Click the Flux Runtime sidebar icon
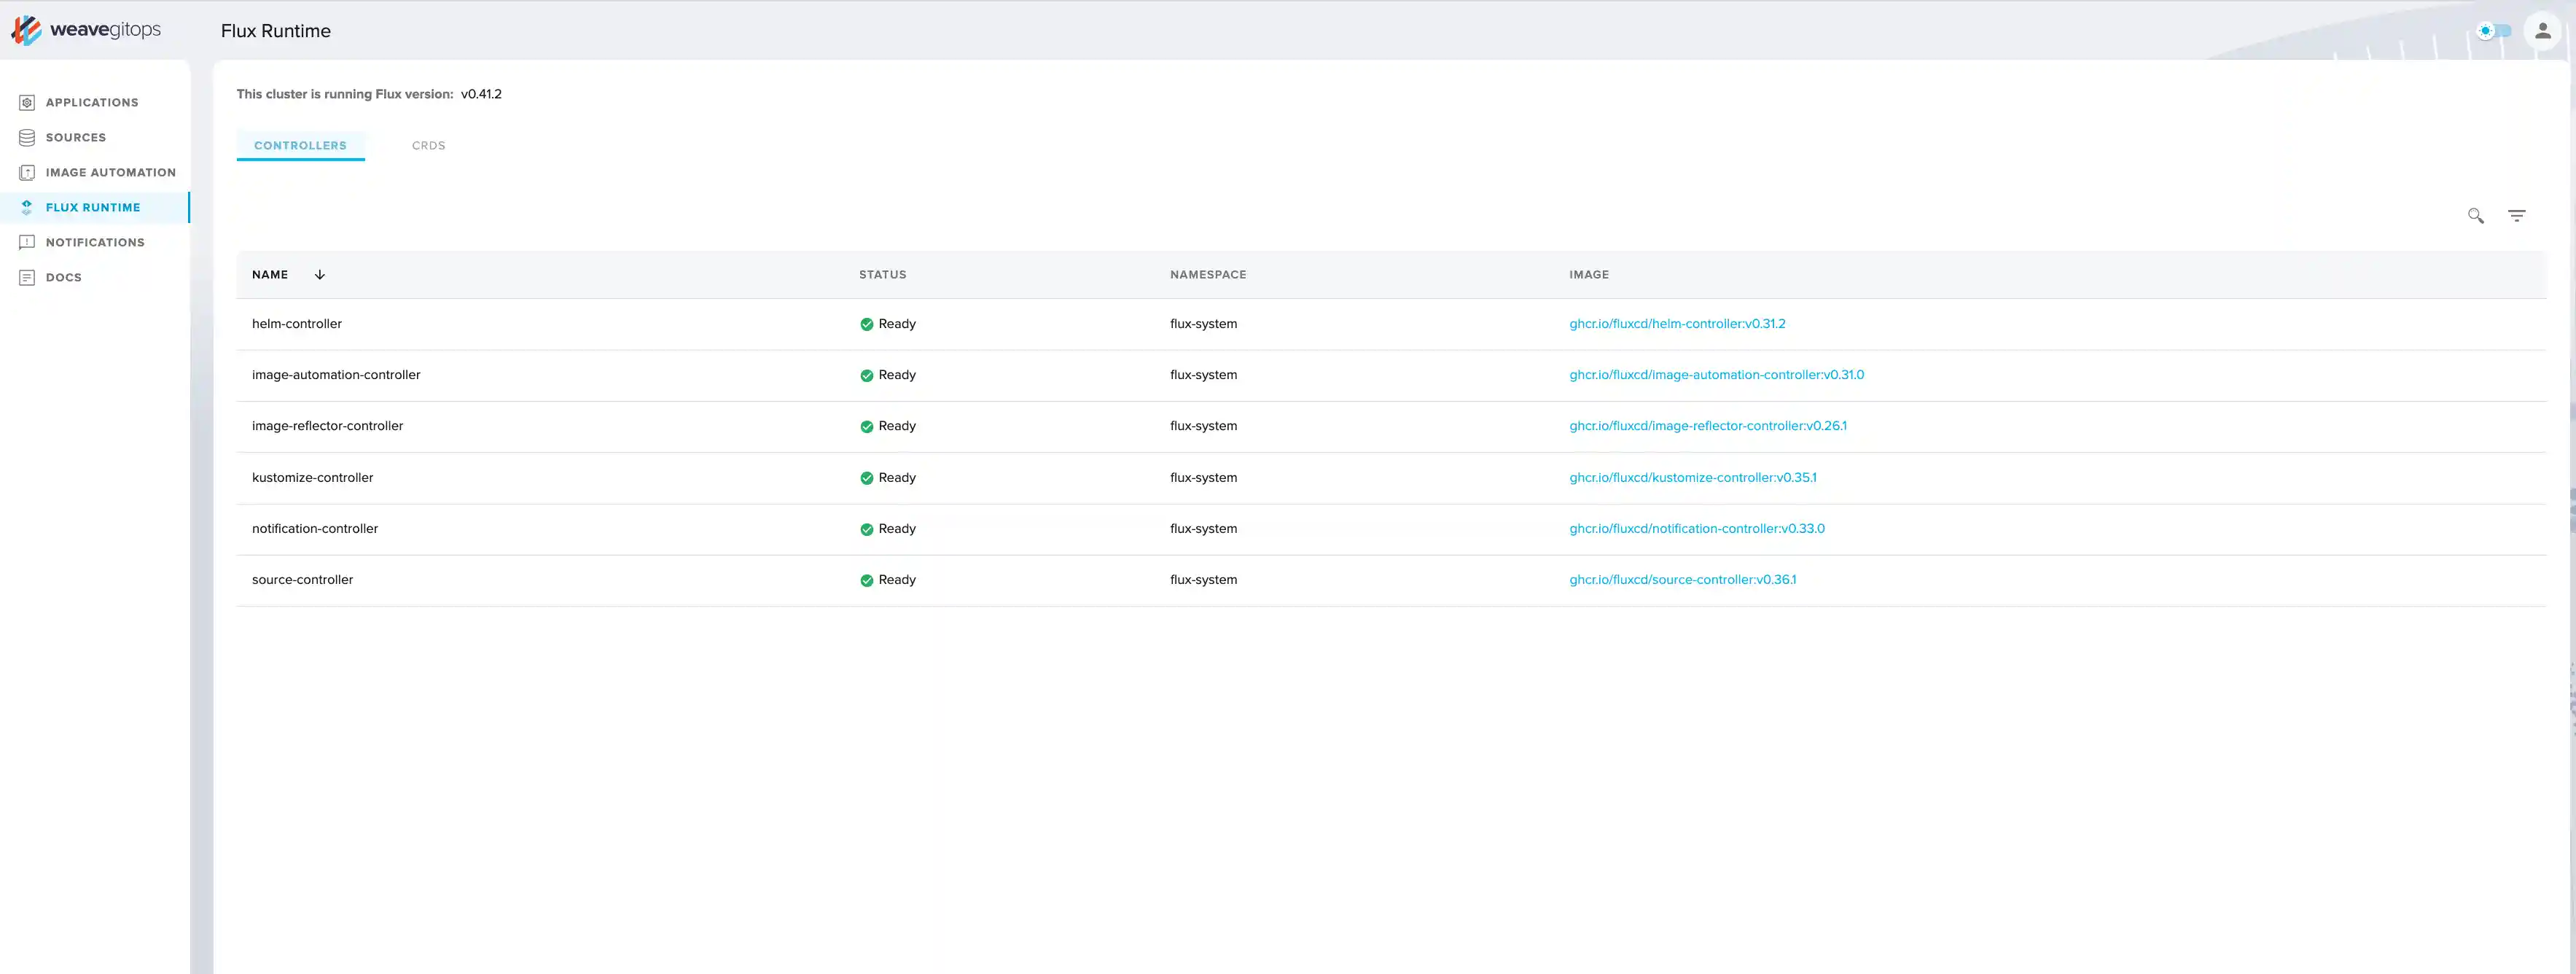This screenshot has width=2576, height=974. tap(27, 207)
